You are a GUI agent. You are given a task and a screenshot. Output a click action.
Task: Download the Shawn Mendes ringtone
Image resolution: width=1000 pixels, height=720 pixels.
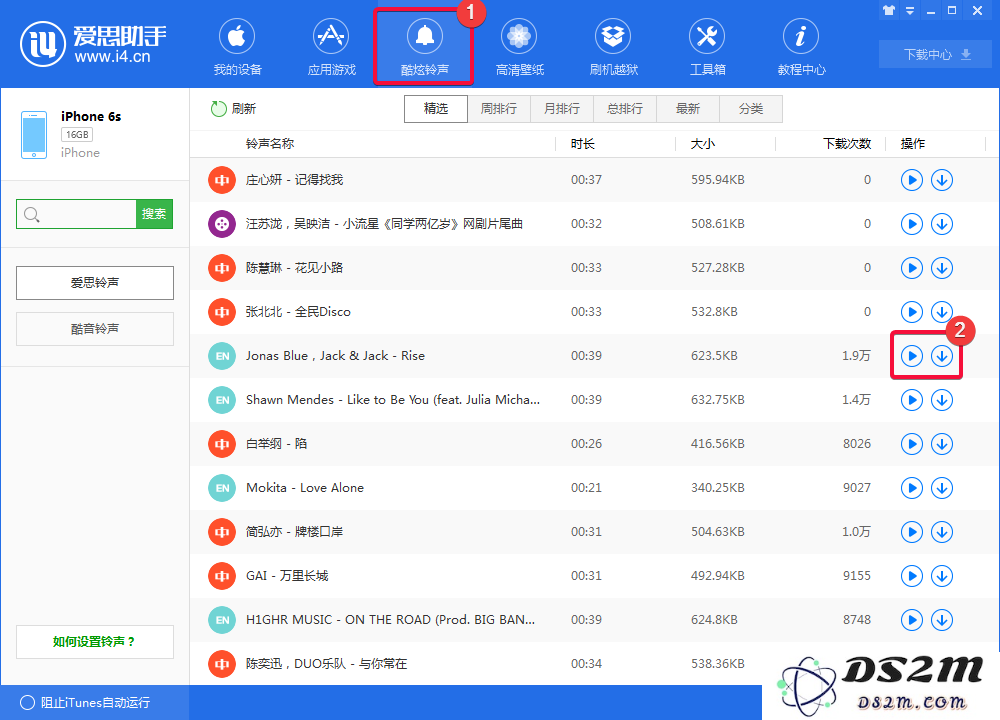[942, 400]
